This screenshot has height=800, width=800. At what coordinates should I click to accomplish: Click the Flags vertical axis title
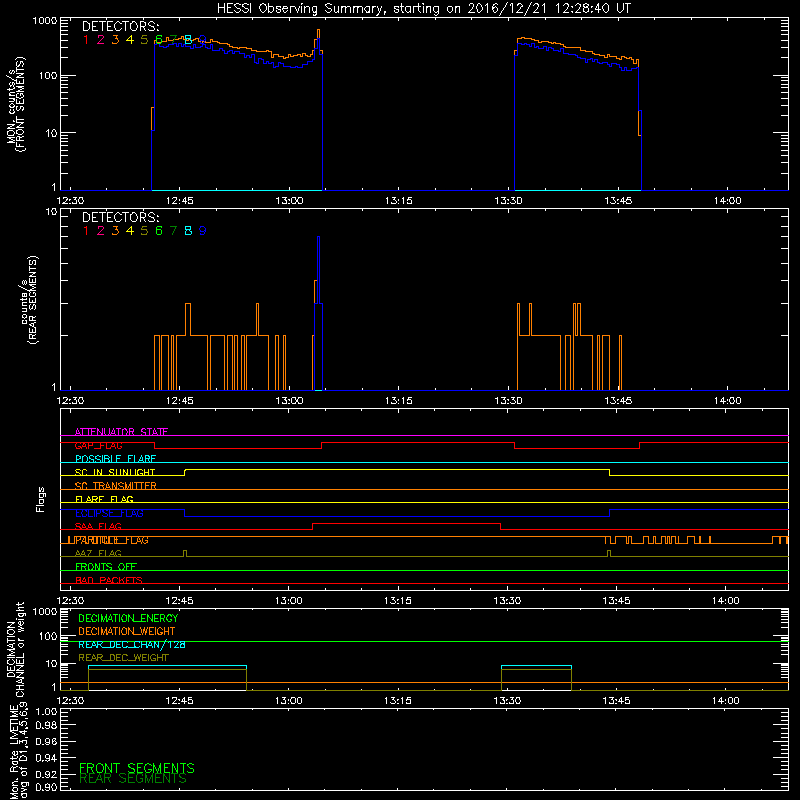point(41,499)
